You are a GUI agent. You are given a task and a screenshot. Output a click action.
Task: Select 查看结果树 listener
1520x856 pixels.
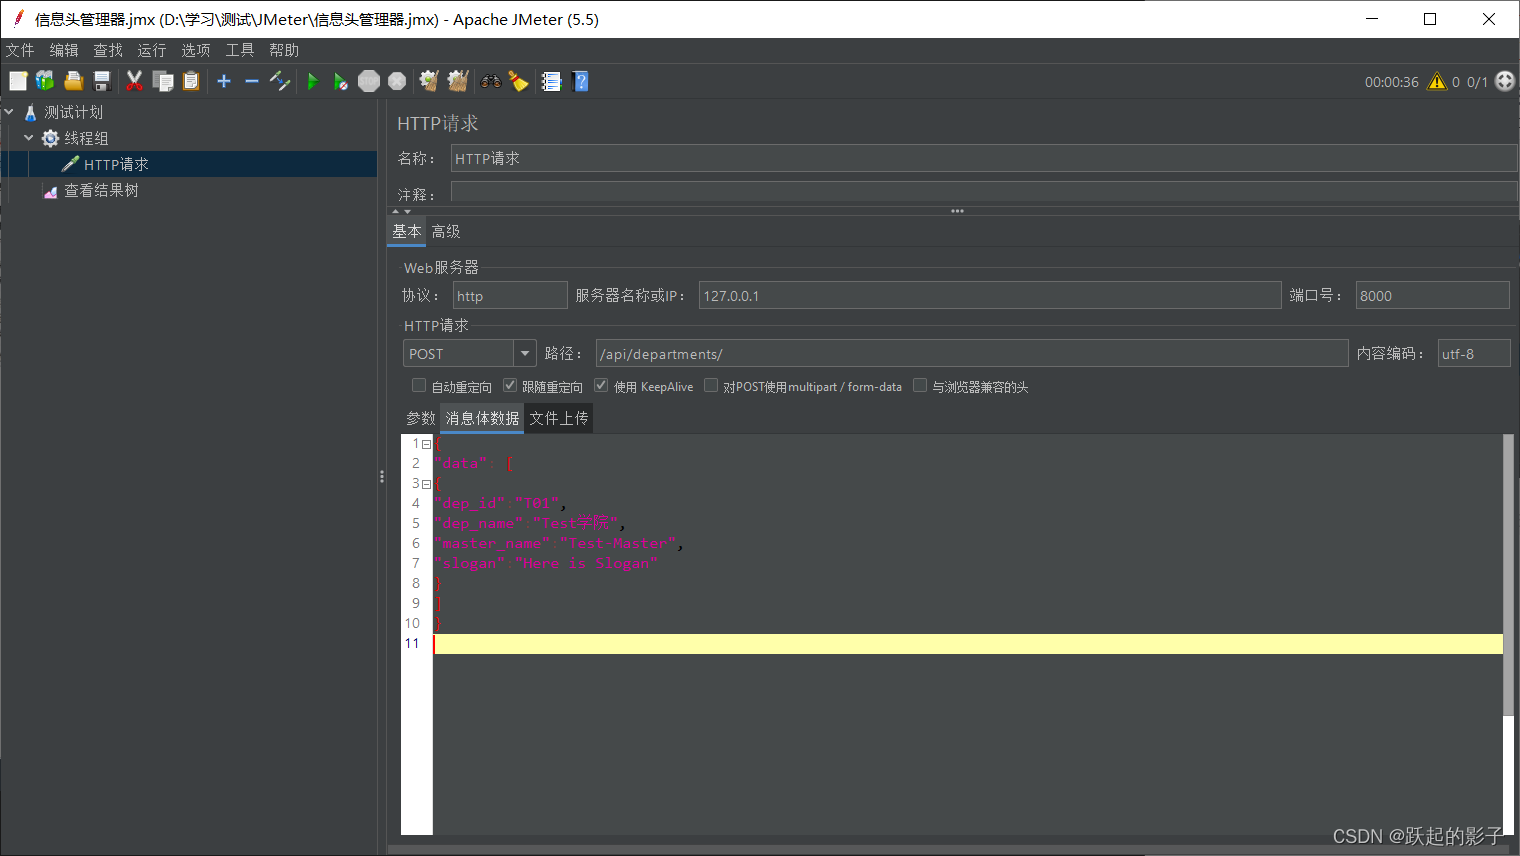[x=101, y=190]
